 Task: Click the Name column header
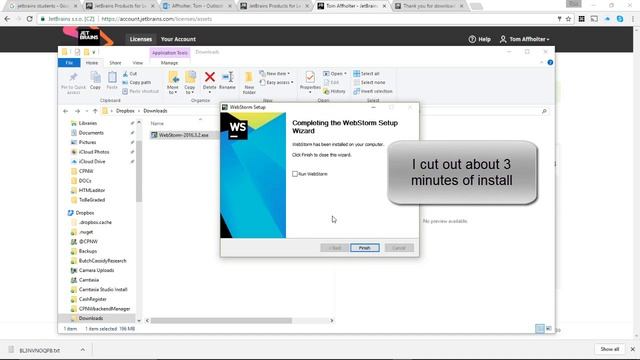pos(157,123)
